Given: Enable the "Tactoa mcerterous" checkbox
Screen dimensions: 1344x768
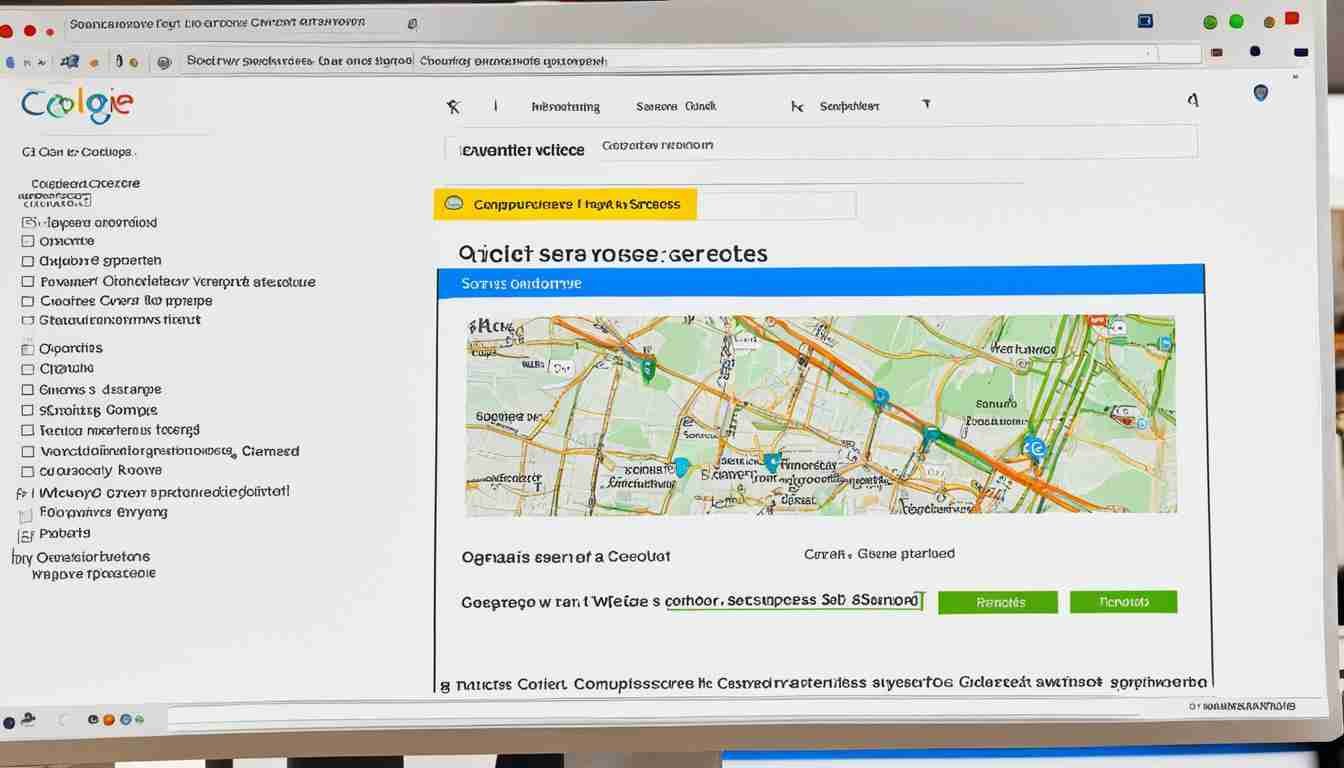Looking at the screenshot, I should coord(28,431).
